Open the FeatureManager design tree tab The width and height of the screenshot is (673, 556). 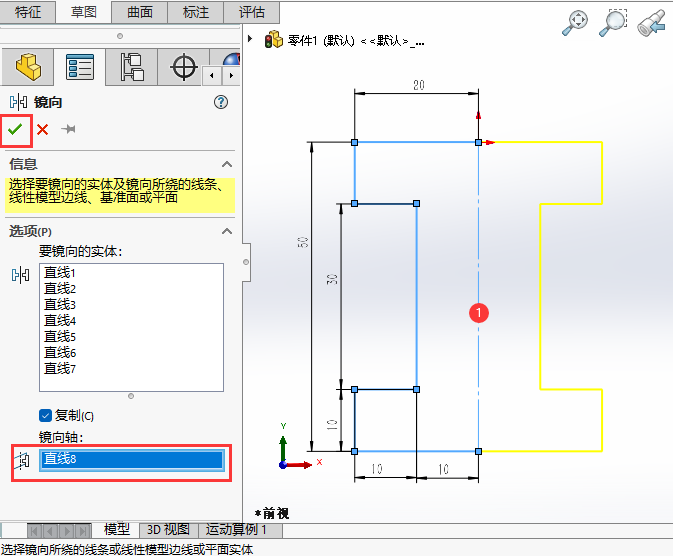pos(28,67)
